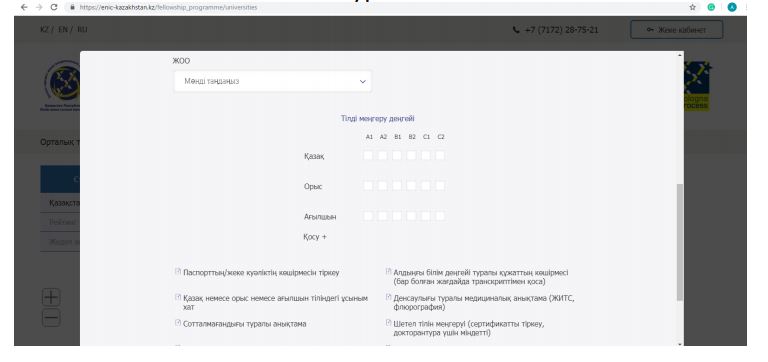This screenshot has width=768, height=362.
Task: Click 'Қосу +' to add another language
Action: point(315,237)
